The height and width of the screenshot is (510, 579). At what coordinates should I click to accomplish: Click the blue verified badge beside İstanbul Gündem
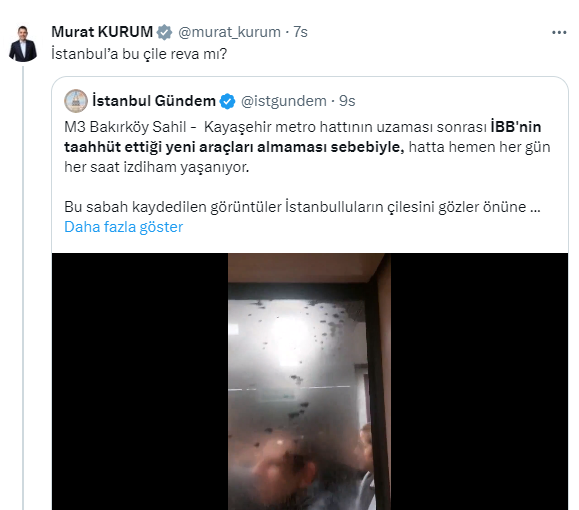[227, 101]
